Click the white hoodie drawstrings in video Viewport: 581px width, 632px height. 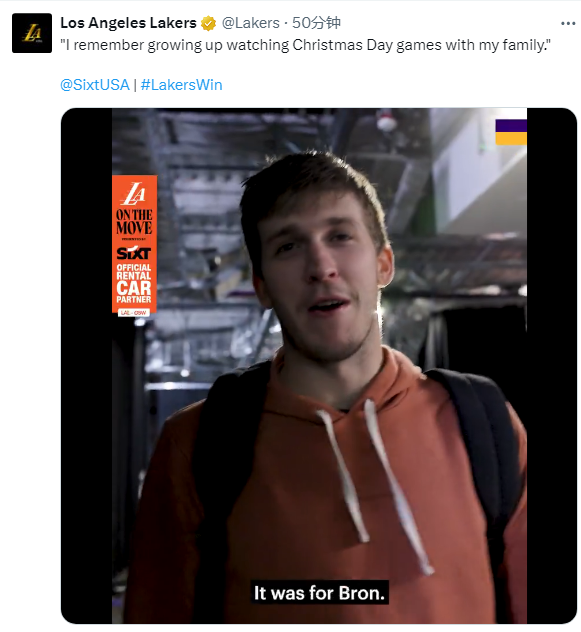(373, 484)
